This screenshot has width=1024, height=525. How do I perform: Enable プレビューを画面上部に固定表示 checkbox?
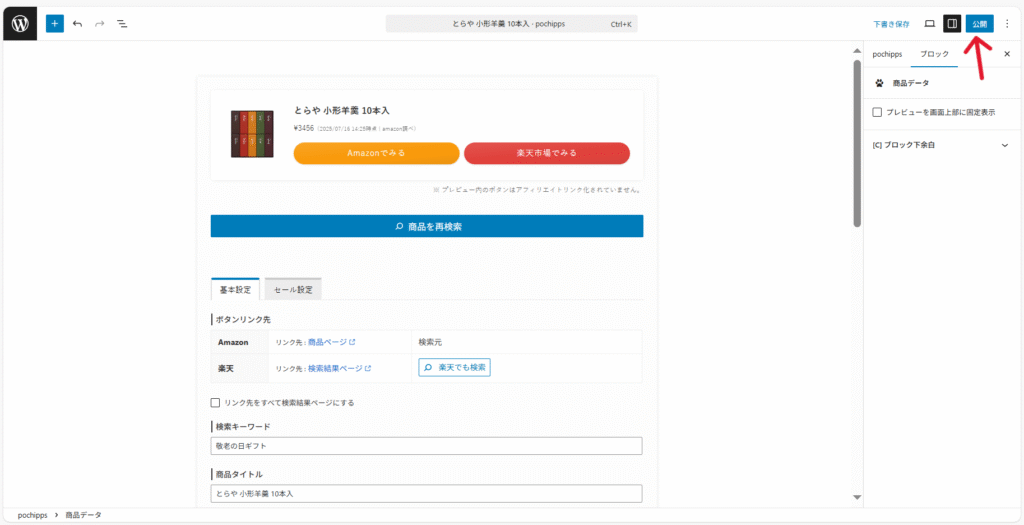pos(877,112)
